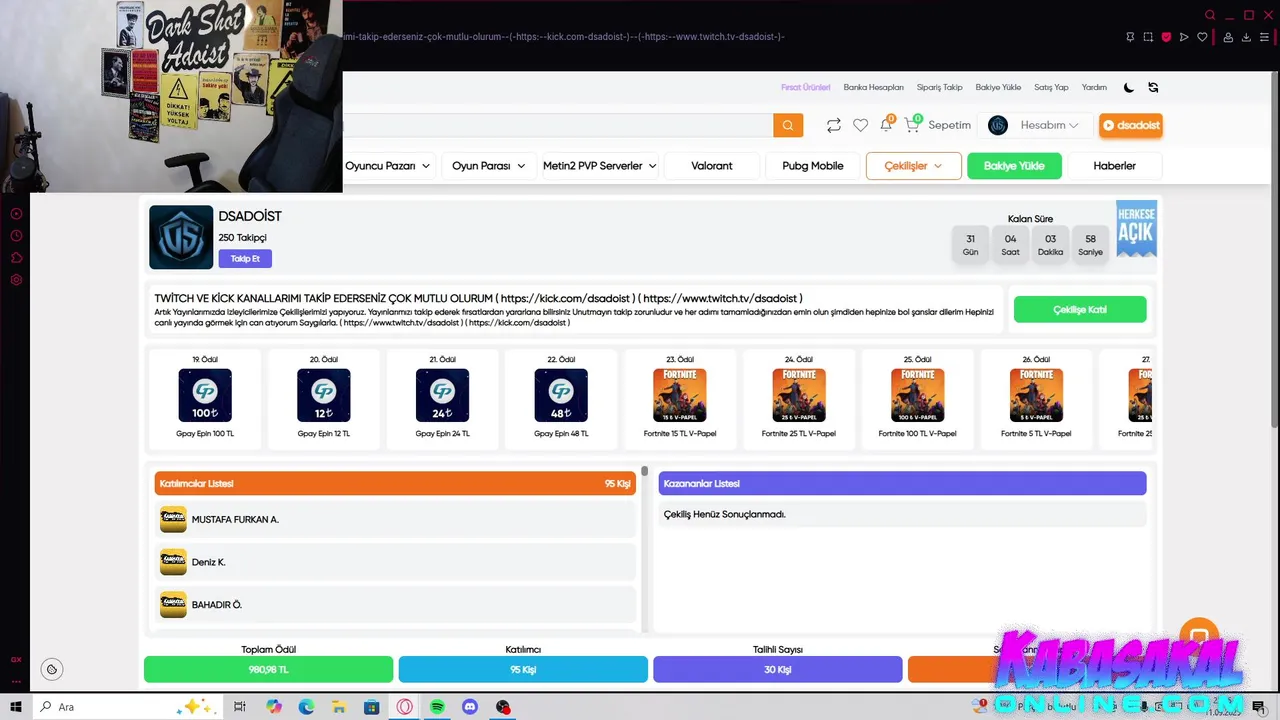Expand the Oyun Parası dropdown

tap(488, 166)
